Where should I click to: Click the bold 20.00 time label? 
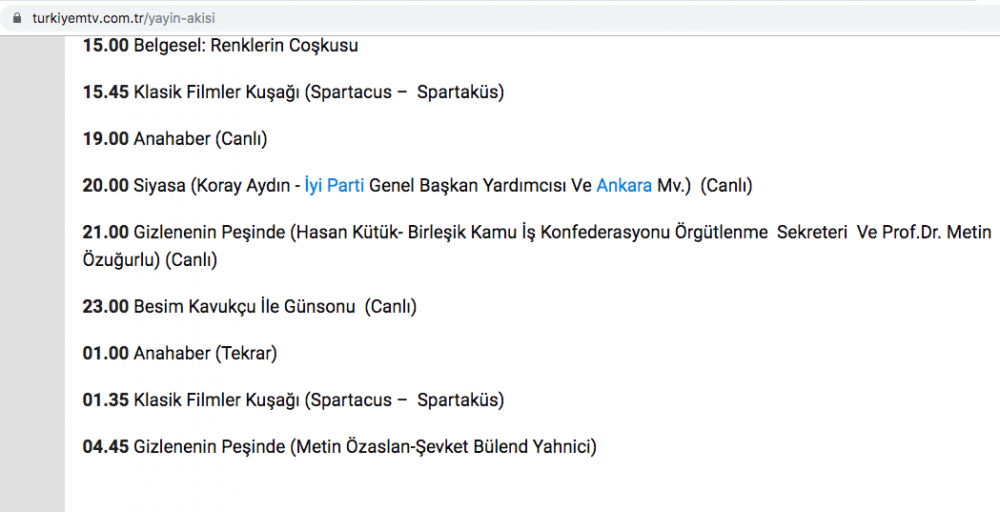tap(106, 186)
